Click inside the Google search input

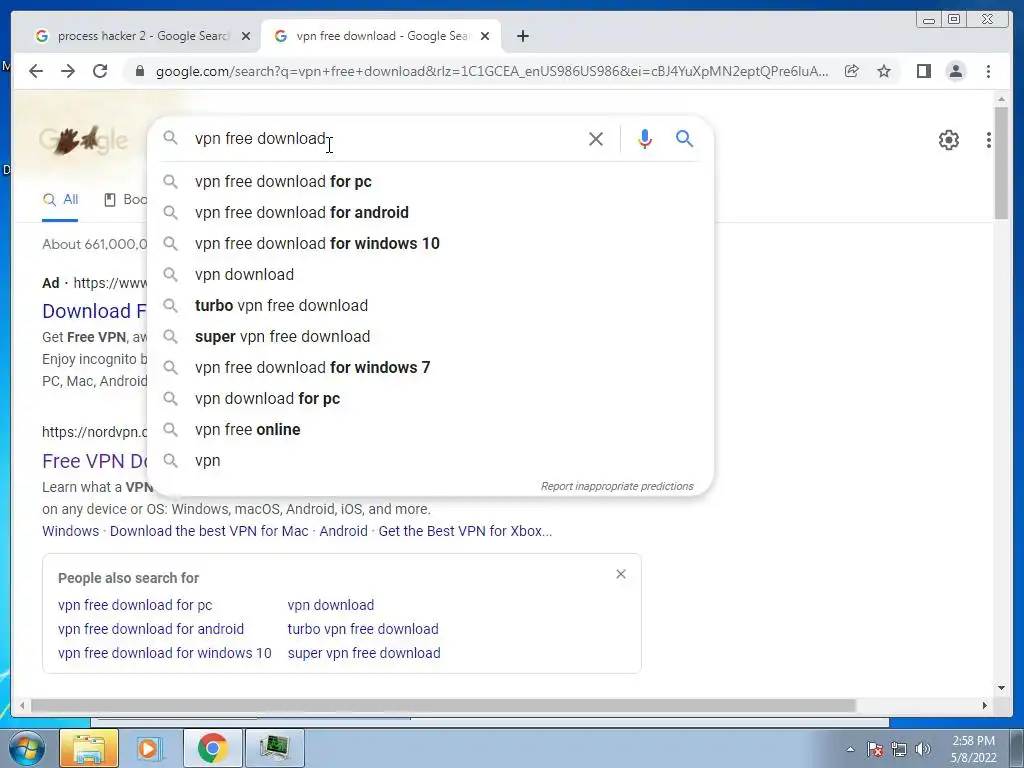click(385, 138)
